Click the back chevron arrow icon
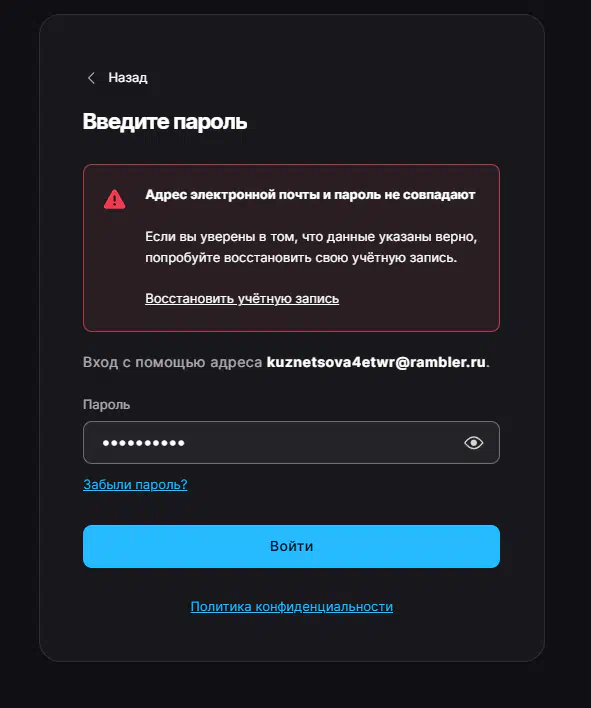Image resolution: width=591 pixels, height=708 pixels. tap(91, 78)
